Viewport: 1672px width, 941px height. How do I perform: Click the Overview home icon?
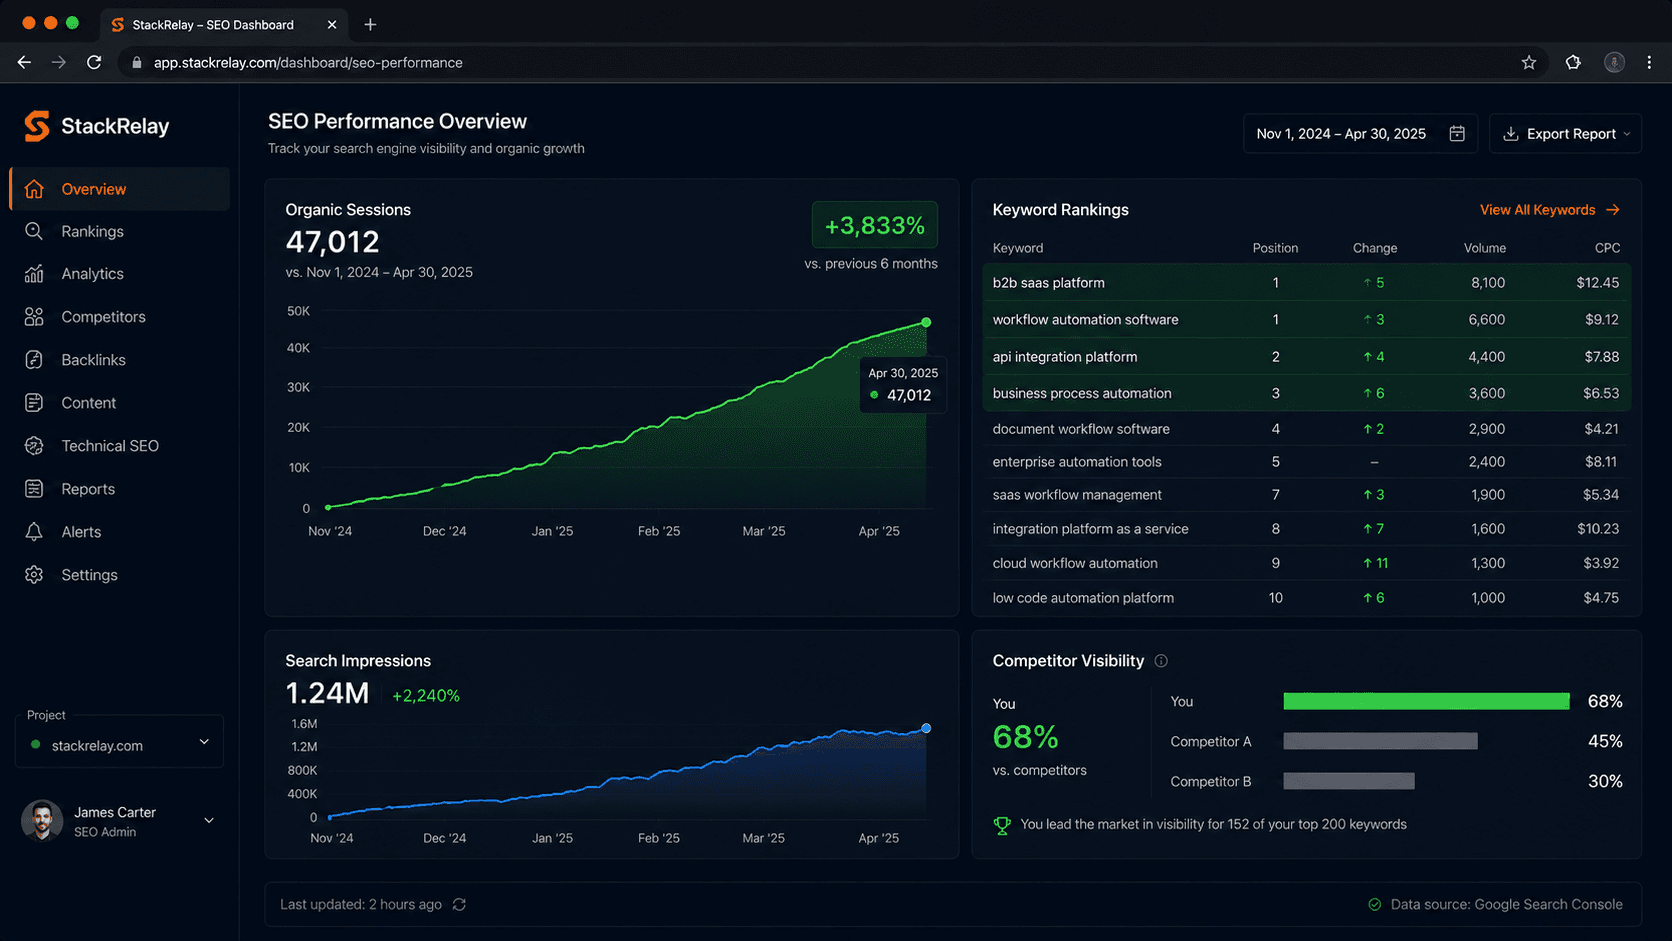[34, 189]
